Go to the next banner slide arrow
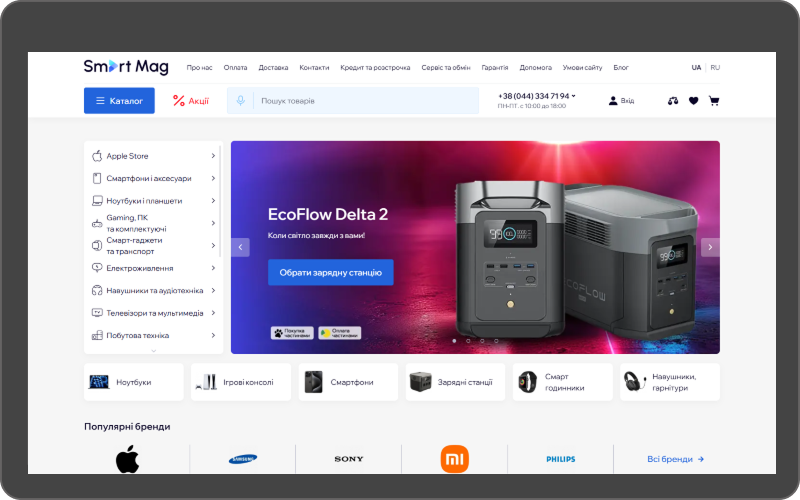 (x=710, y=247)
